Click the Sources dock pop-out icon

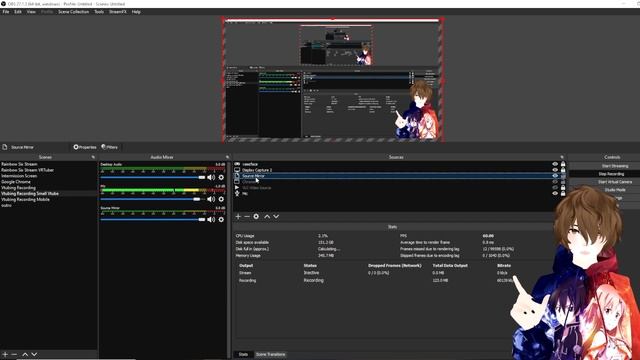(x=562, y=157)
